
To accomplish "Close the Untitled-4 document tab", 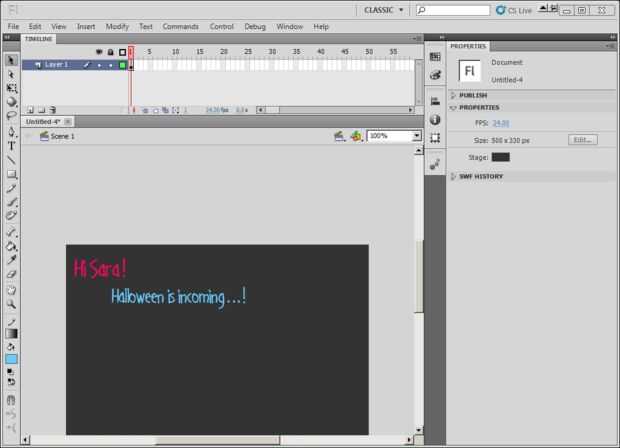I will [x=68, y=122].
